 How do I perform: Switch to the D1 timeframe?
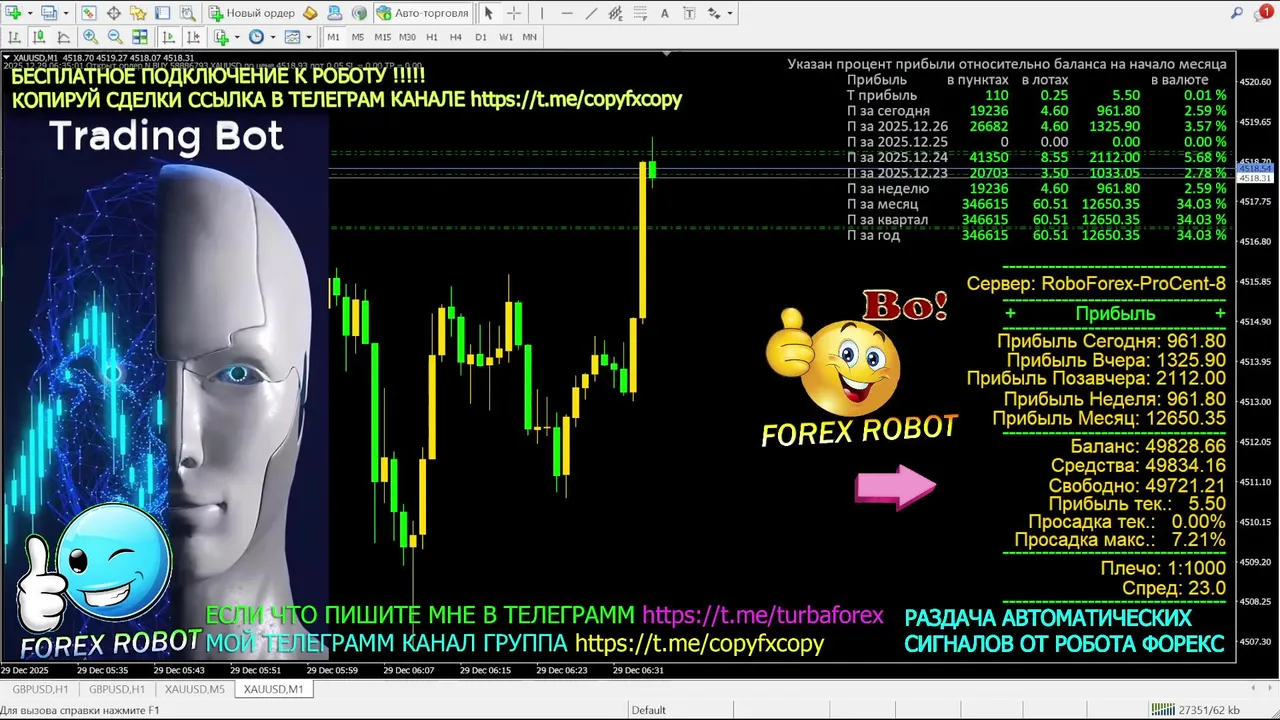click(x=481, y=37)
